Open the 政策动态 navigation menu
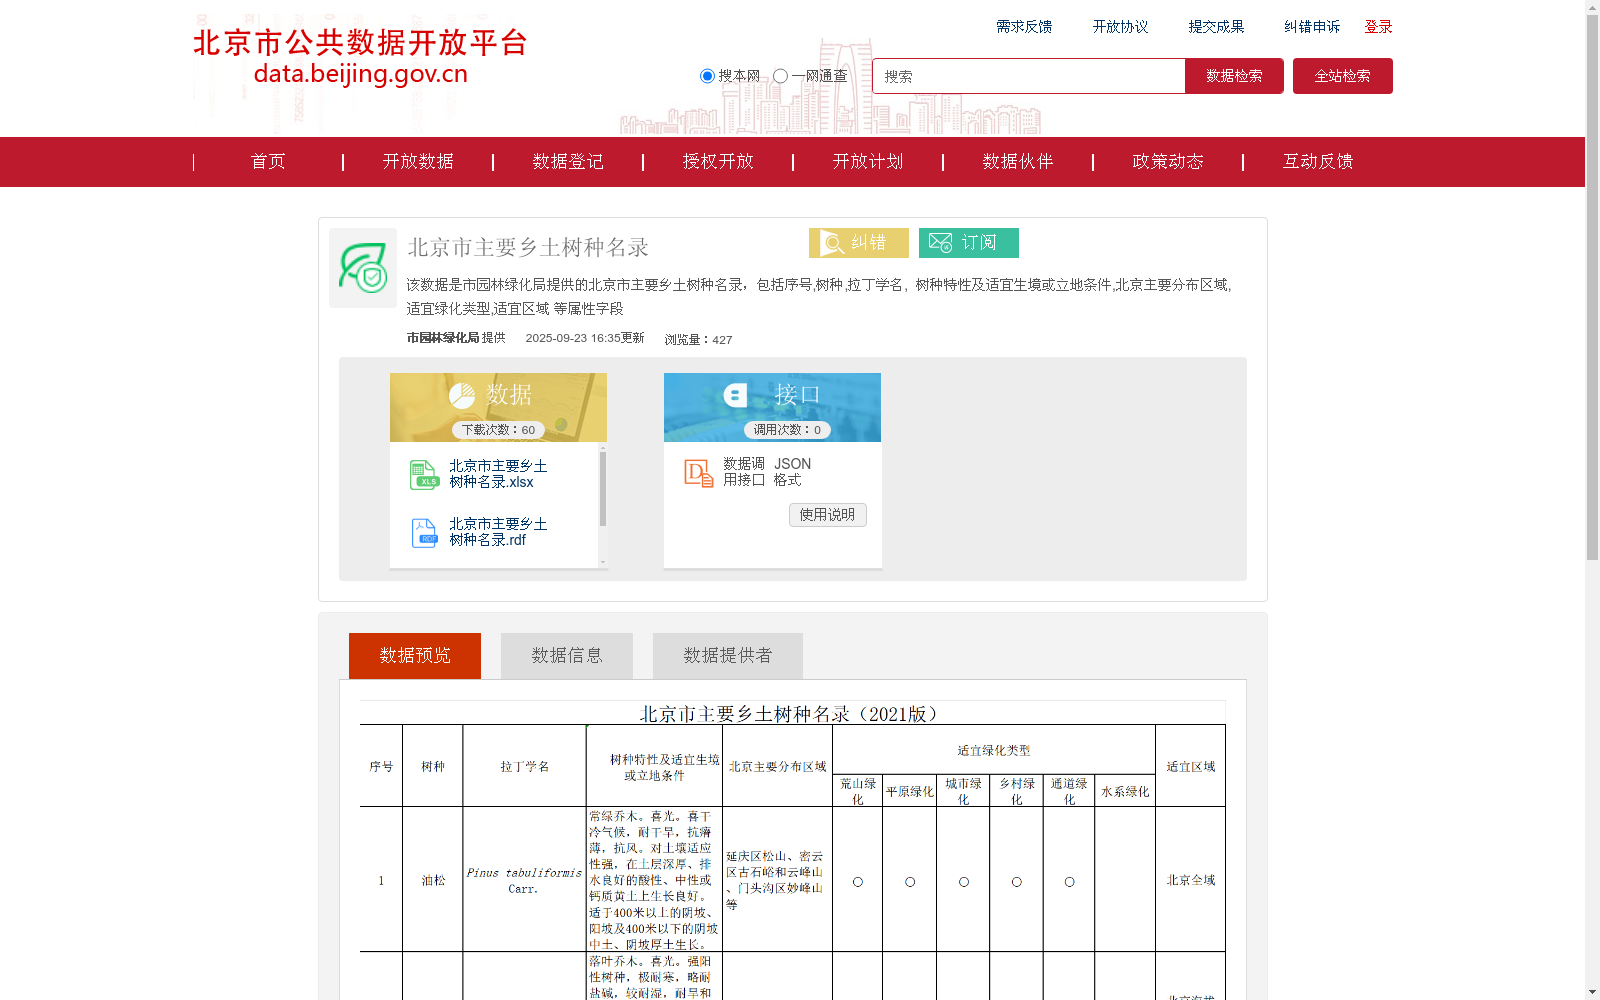1600x1000 pixels. tap(1167, 161)
